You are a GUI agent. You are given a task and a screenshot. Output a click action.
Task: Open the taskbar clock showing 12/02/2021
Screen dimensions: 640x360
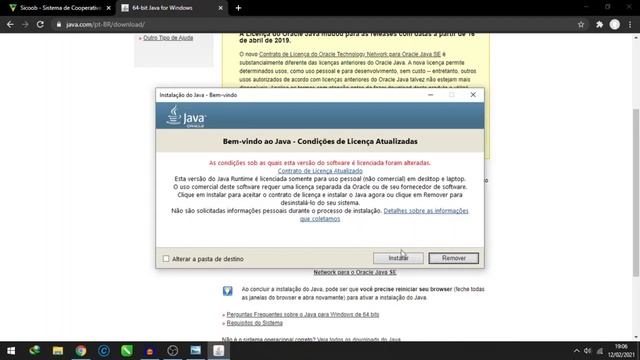pos(621,351)
